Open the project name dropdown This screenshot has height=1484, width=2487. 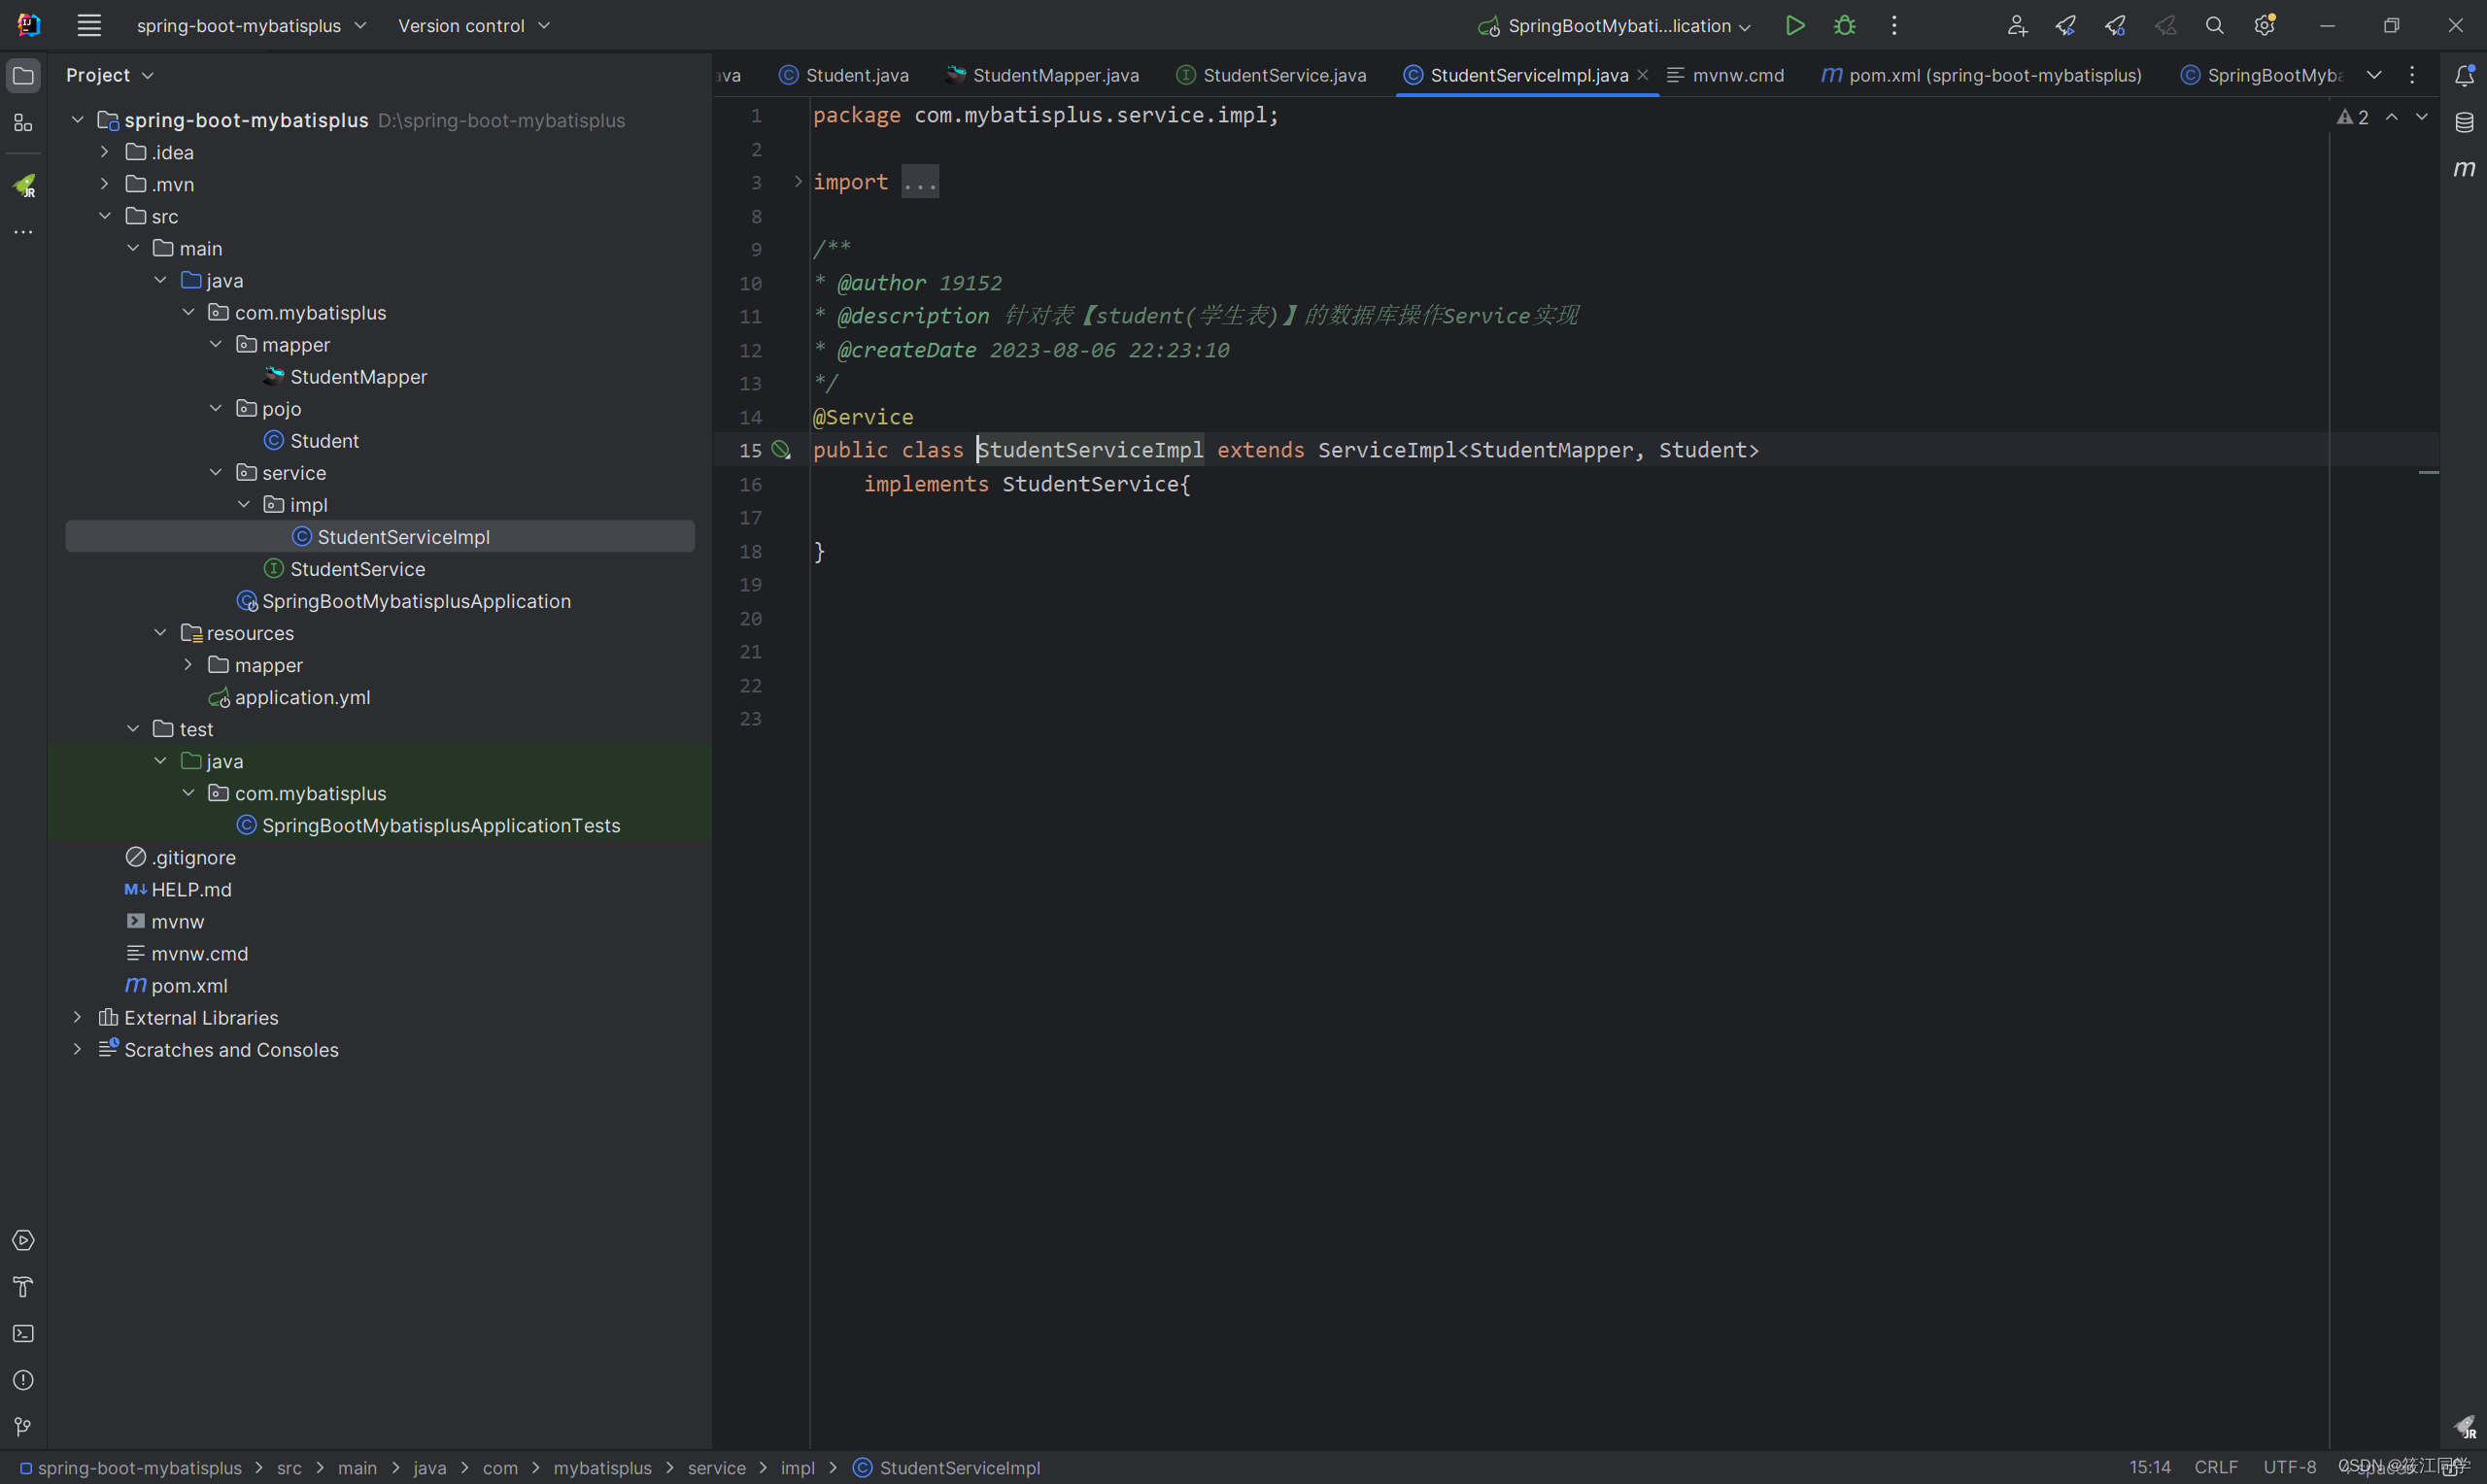tap(251, 25)
